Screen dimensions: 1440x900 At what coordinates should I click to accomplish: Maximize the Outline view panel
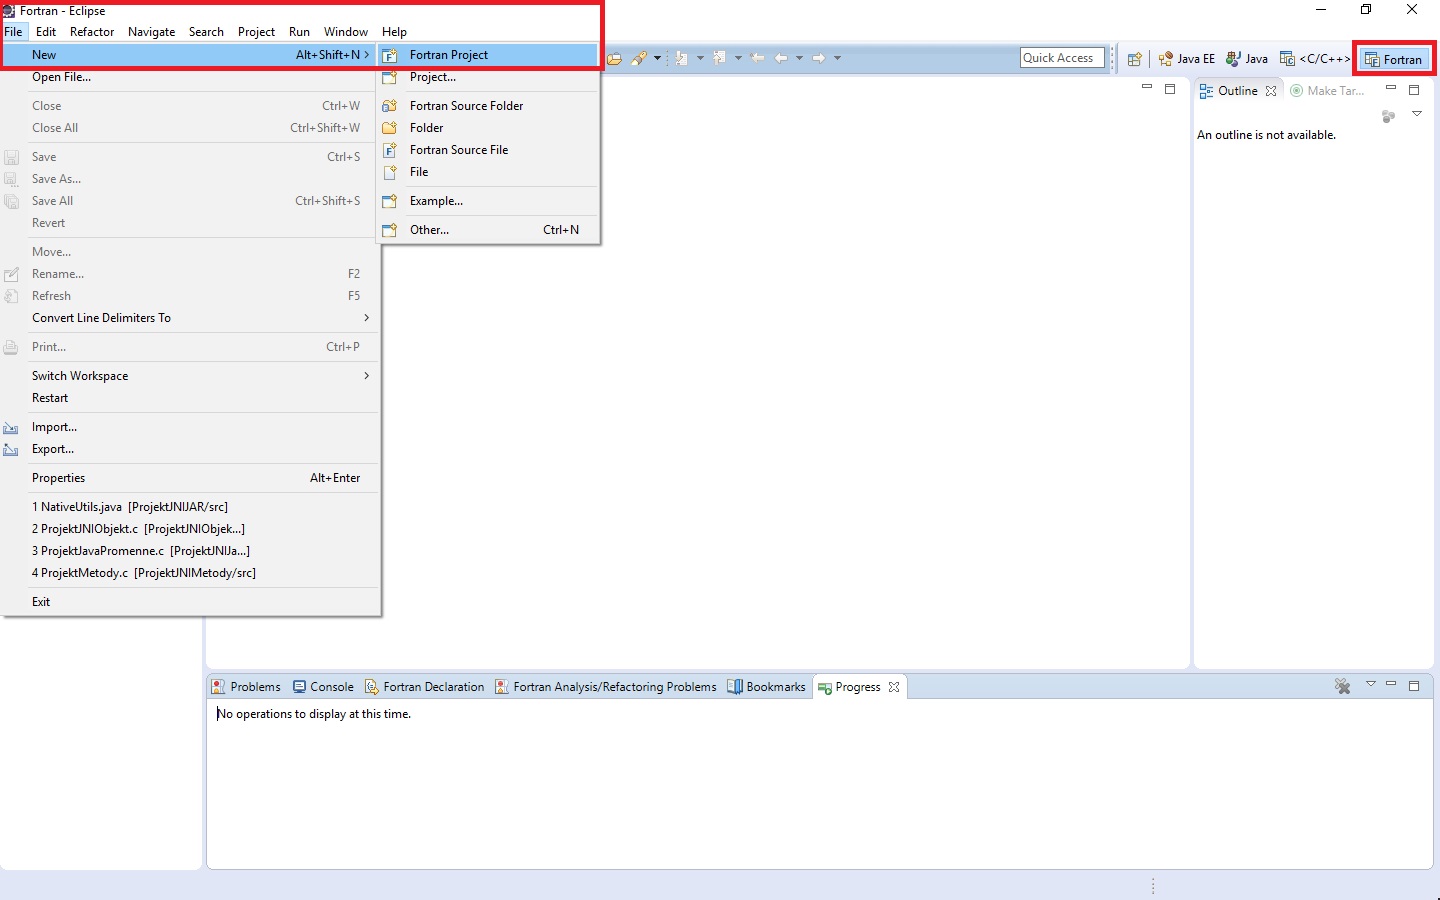1414,90
